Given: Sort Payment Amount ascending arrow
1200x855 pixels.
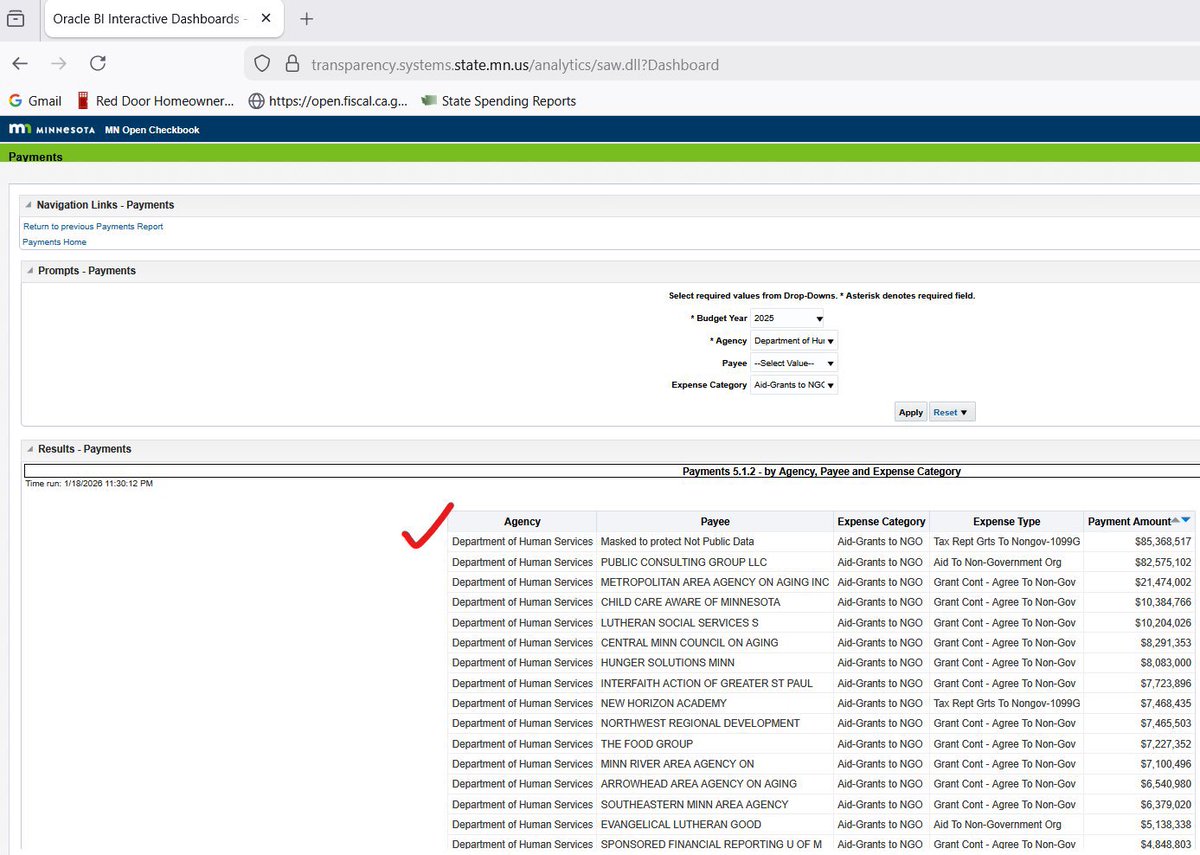Looking at the screenshot, I should (1175, 520).
